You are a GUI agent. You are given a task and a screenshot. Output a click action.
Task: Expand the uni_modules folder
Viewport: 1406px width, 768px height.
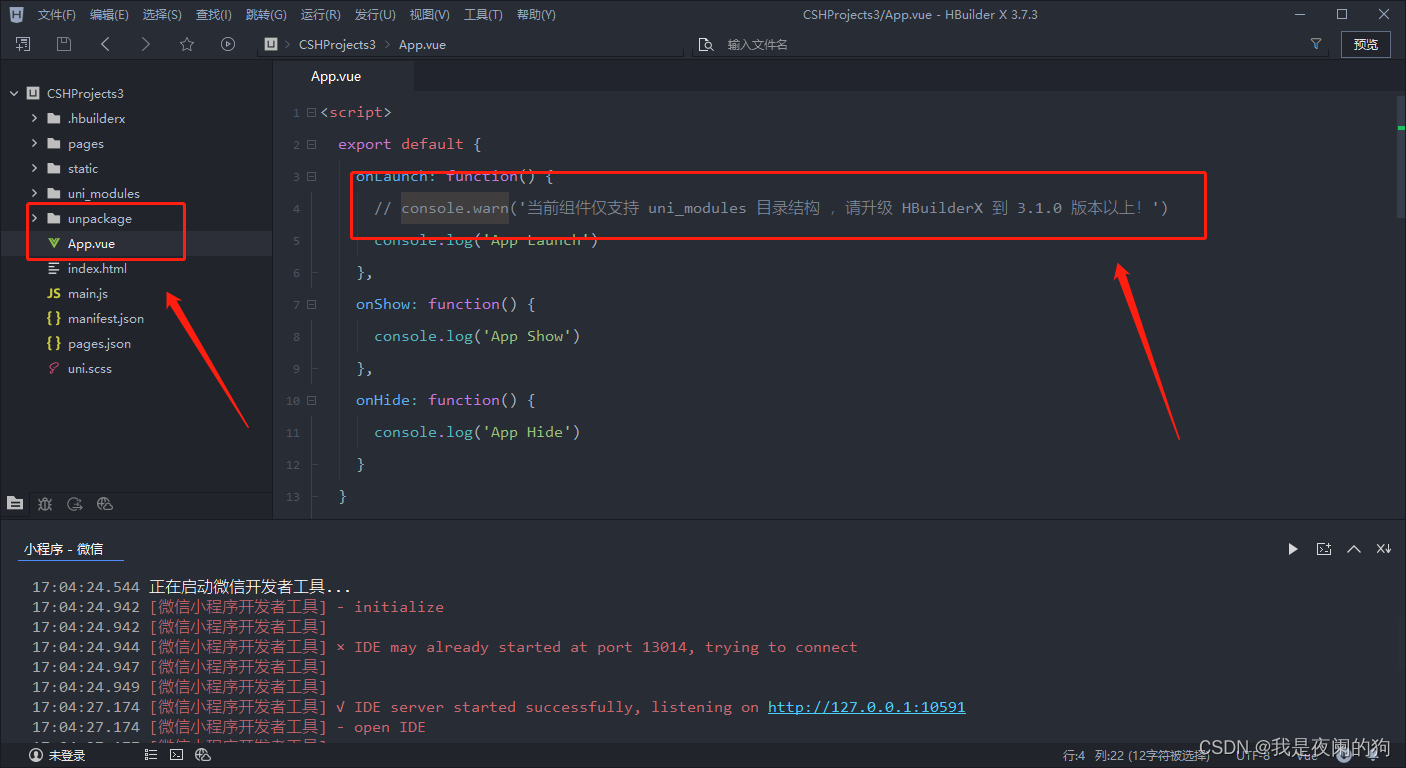coord(35,193)
